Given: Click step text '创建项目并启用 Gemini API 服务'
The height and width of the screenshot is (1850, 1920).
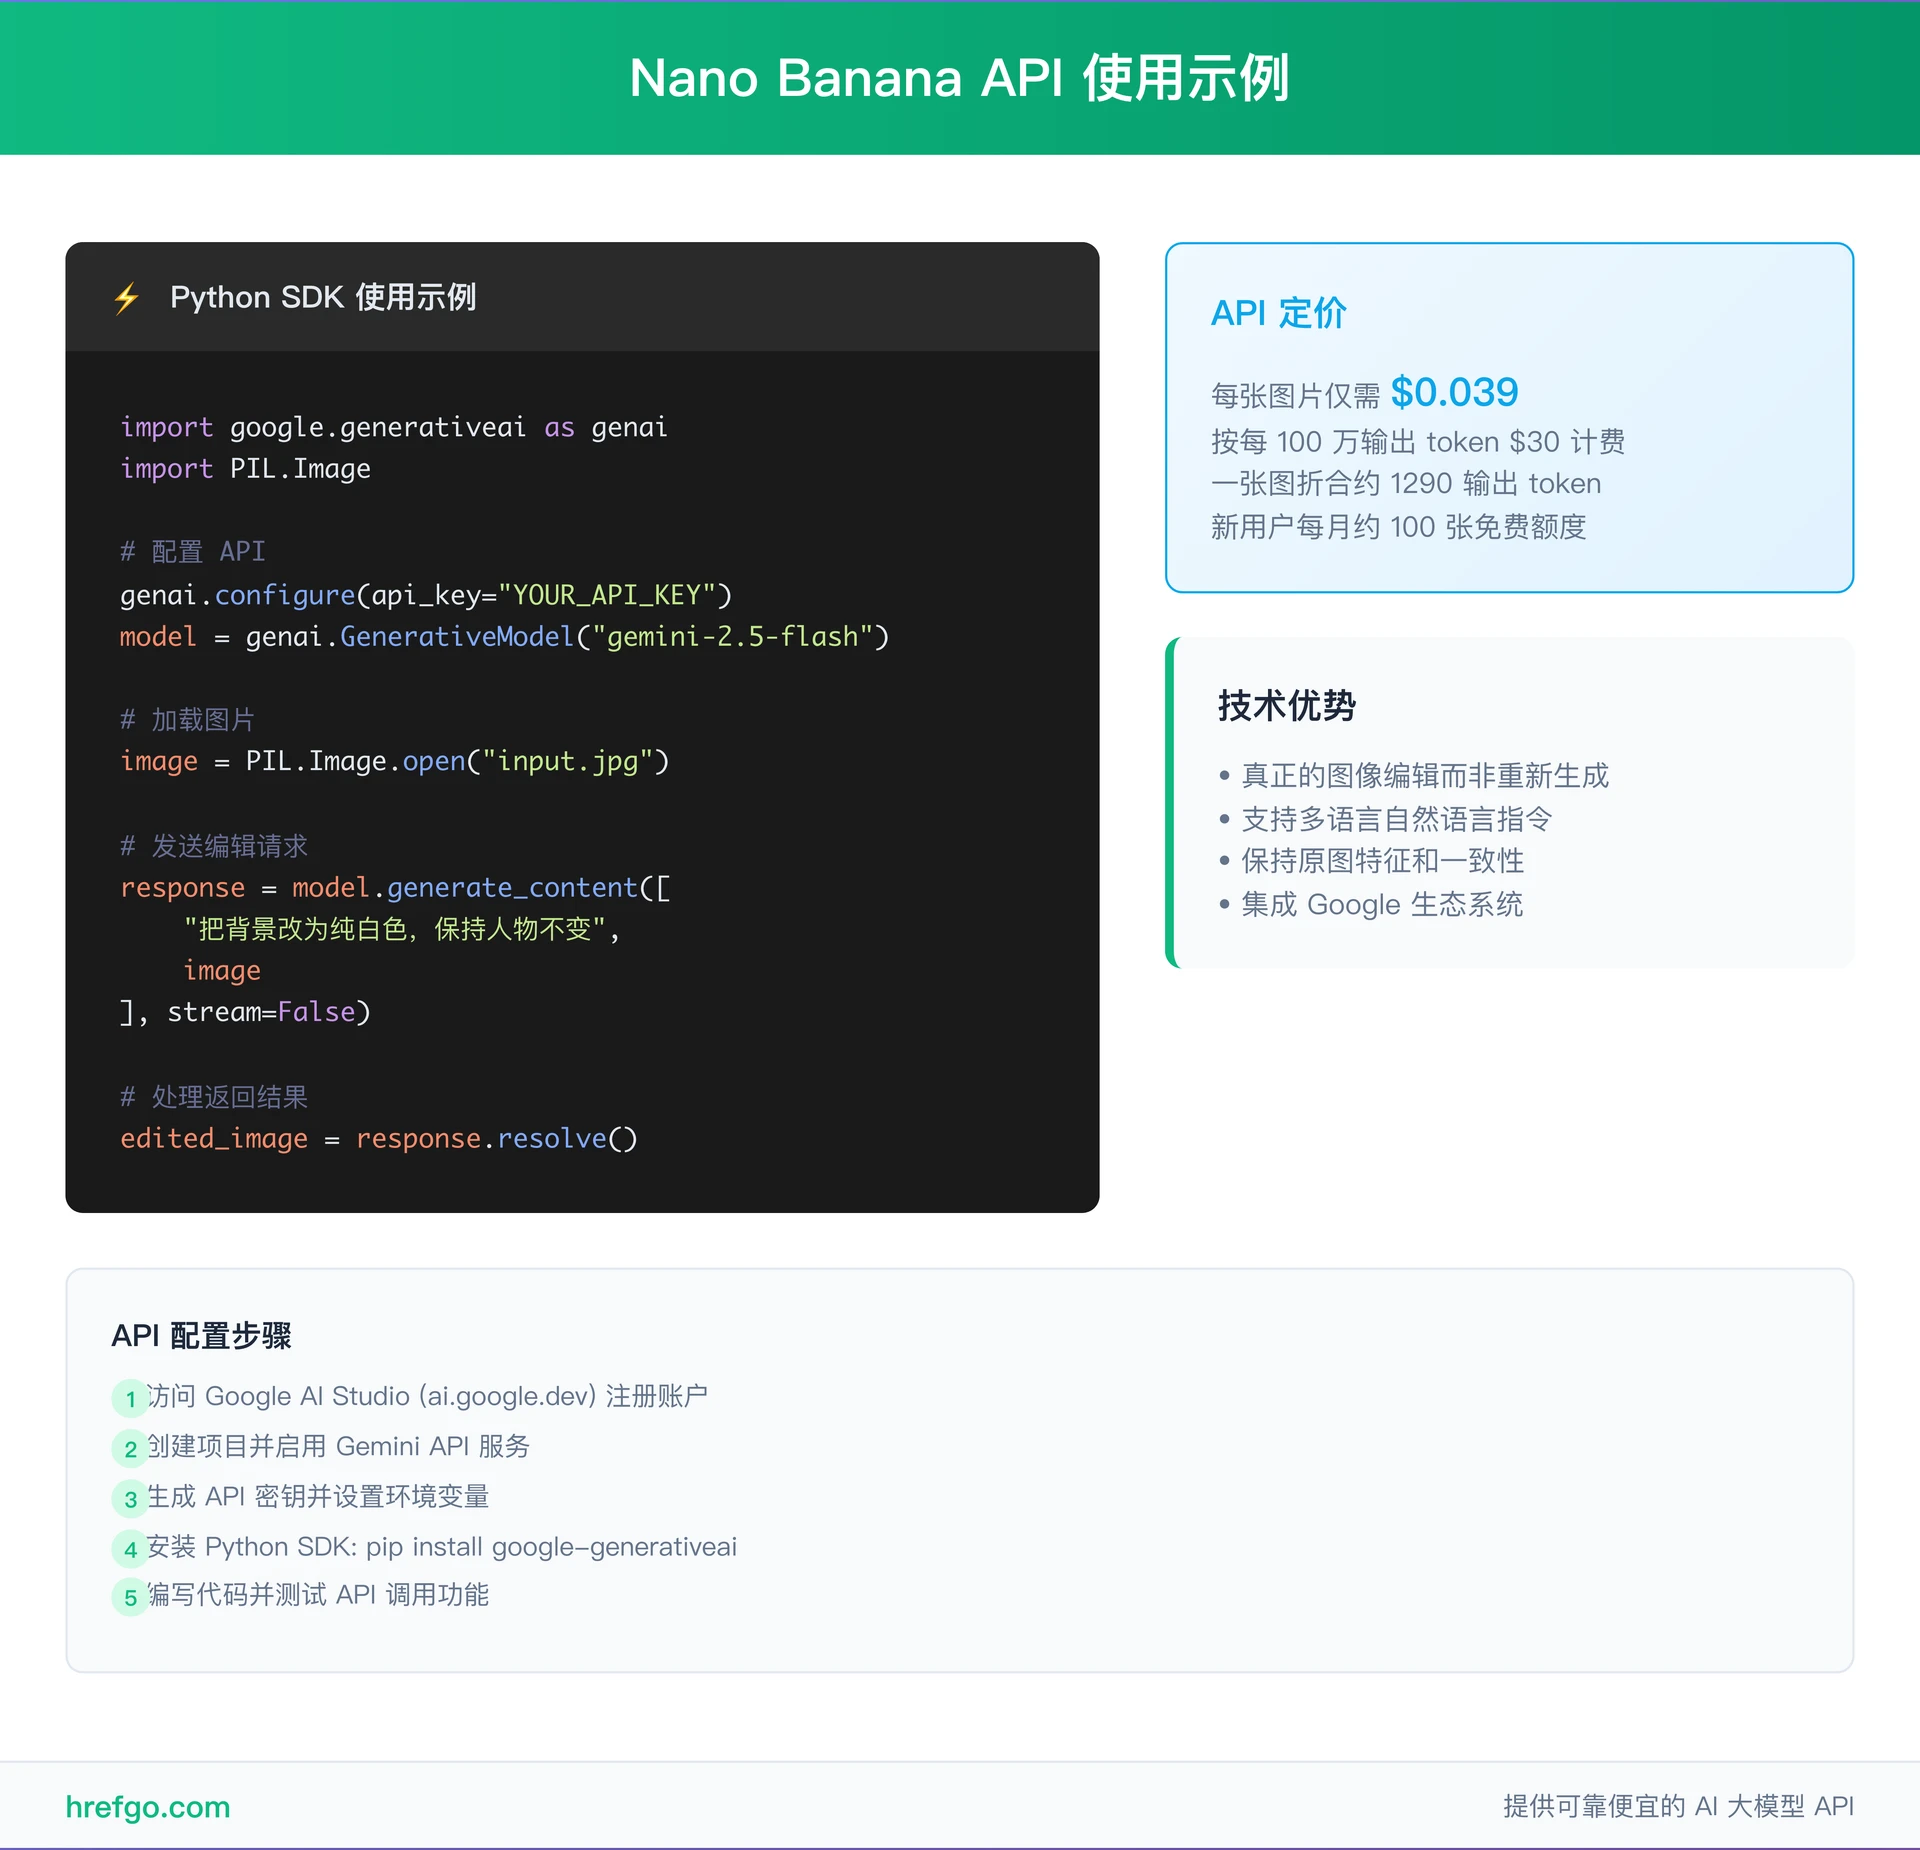Looking at the screenshot, I should [338, 1446].
